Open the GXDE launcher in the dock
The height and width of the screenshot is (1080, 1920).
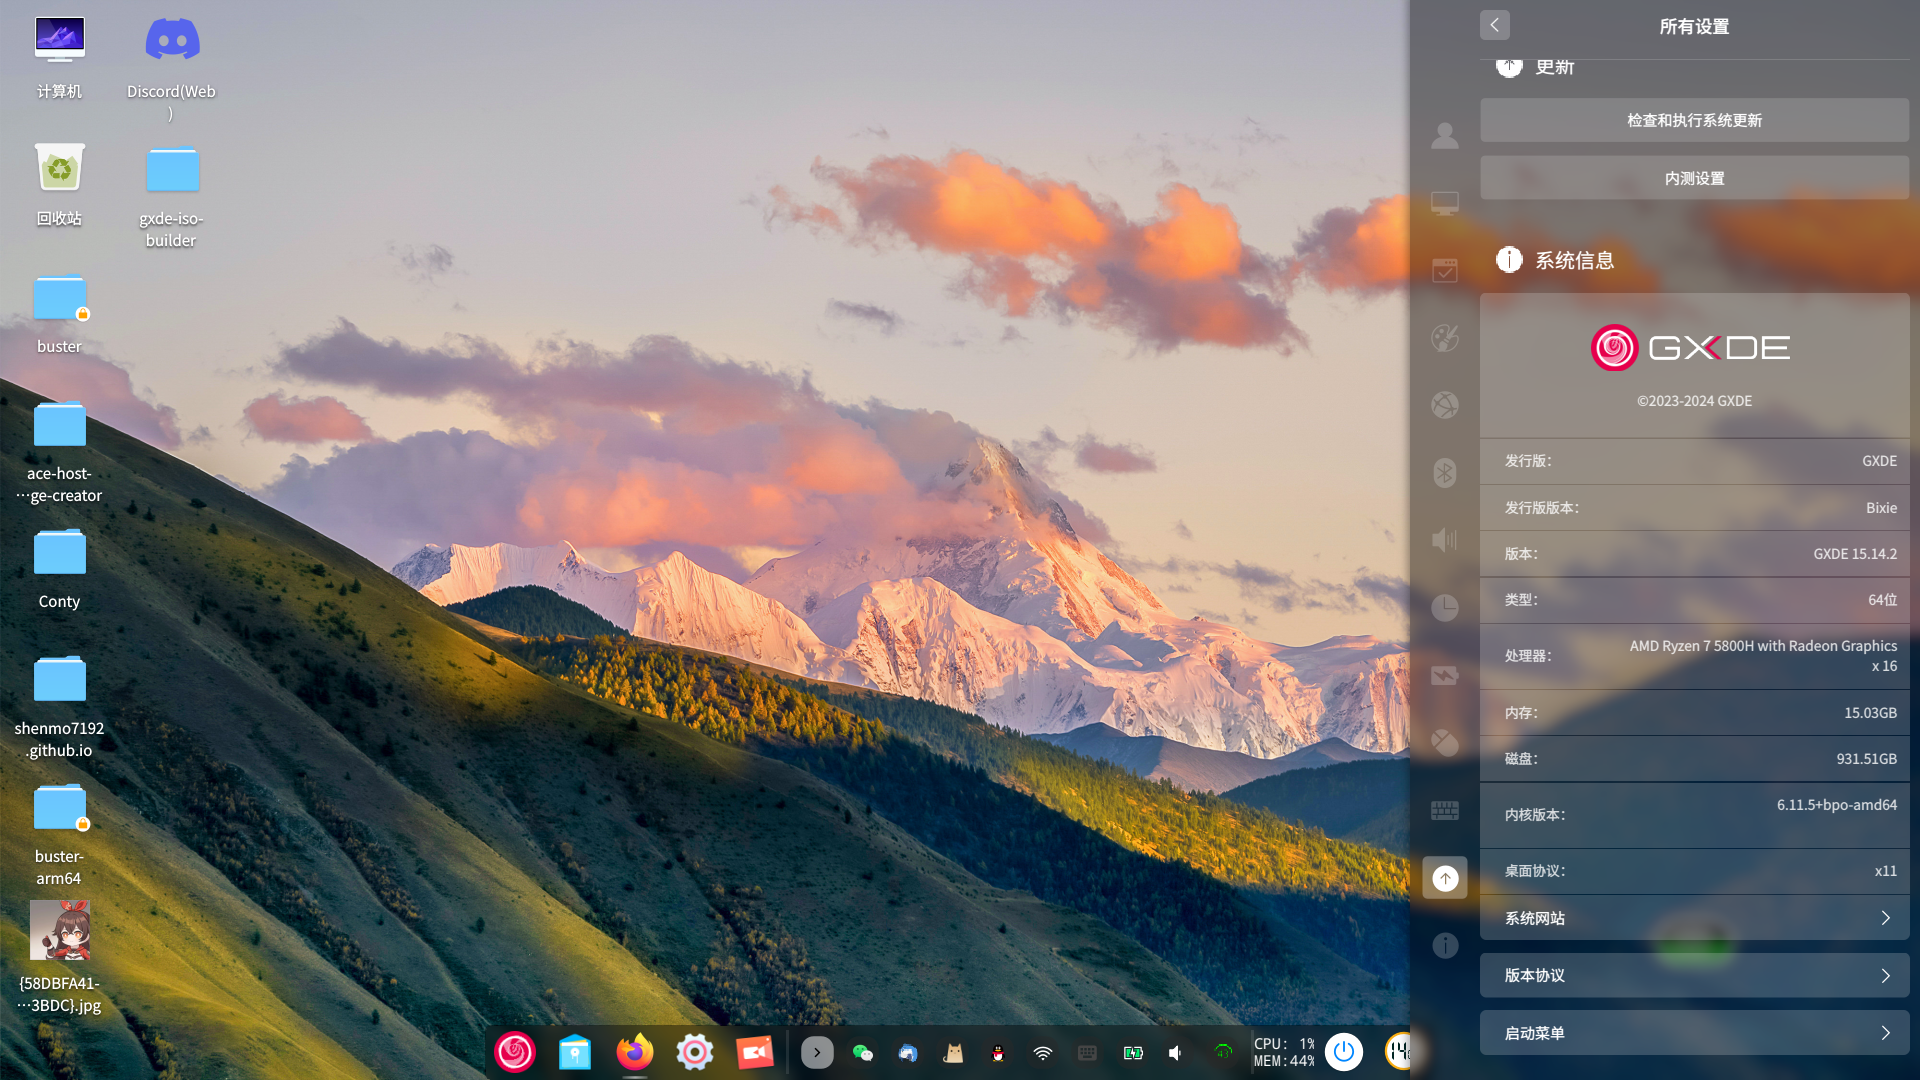[x=515, y=1052]
